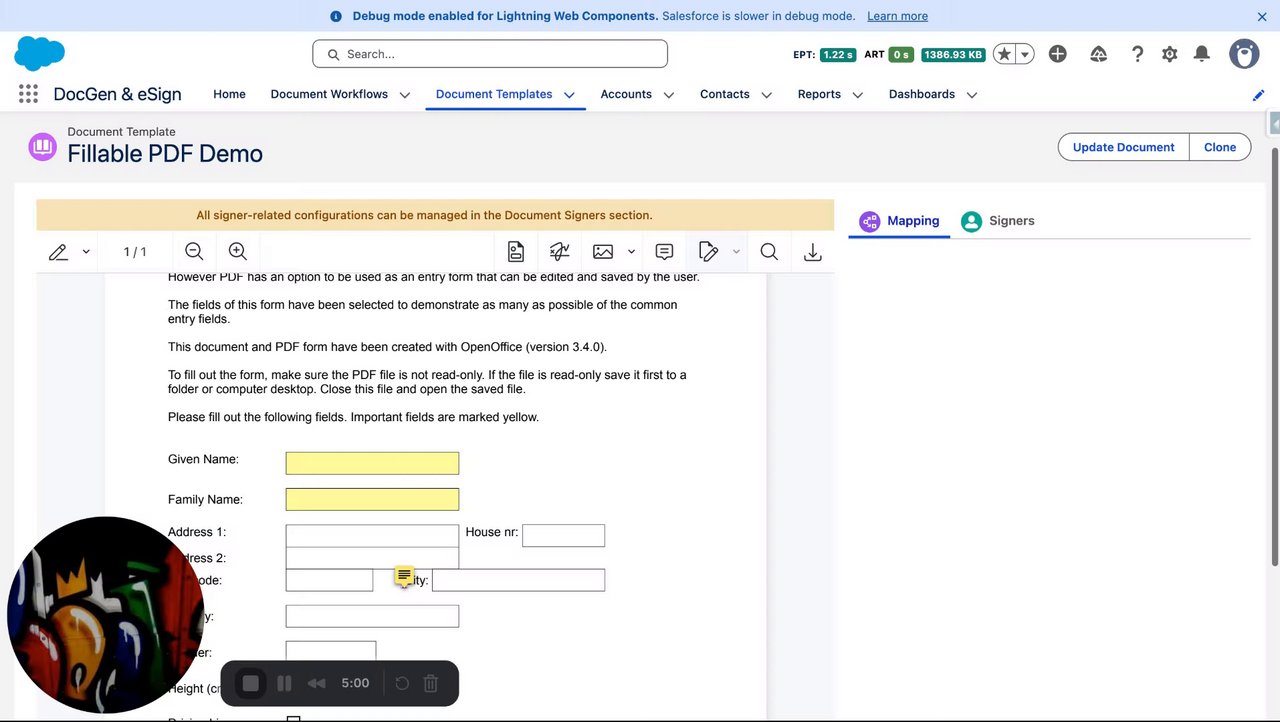Click the yellow sticky note annotation
Image resolution: width=1280 pixels, height=722 pixels.
[404, 576]
